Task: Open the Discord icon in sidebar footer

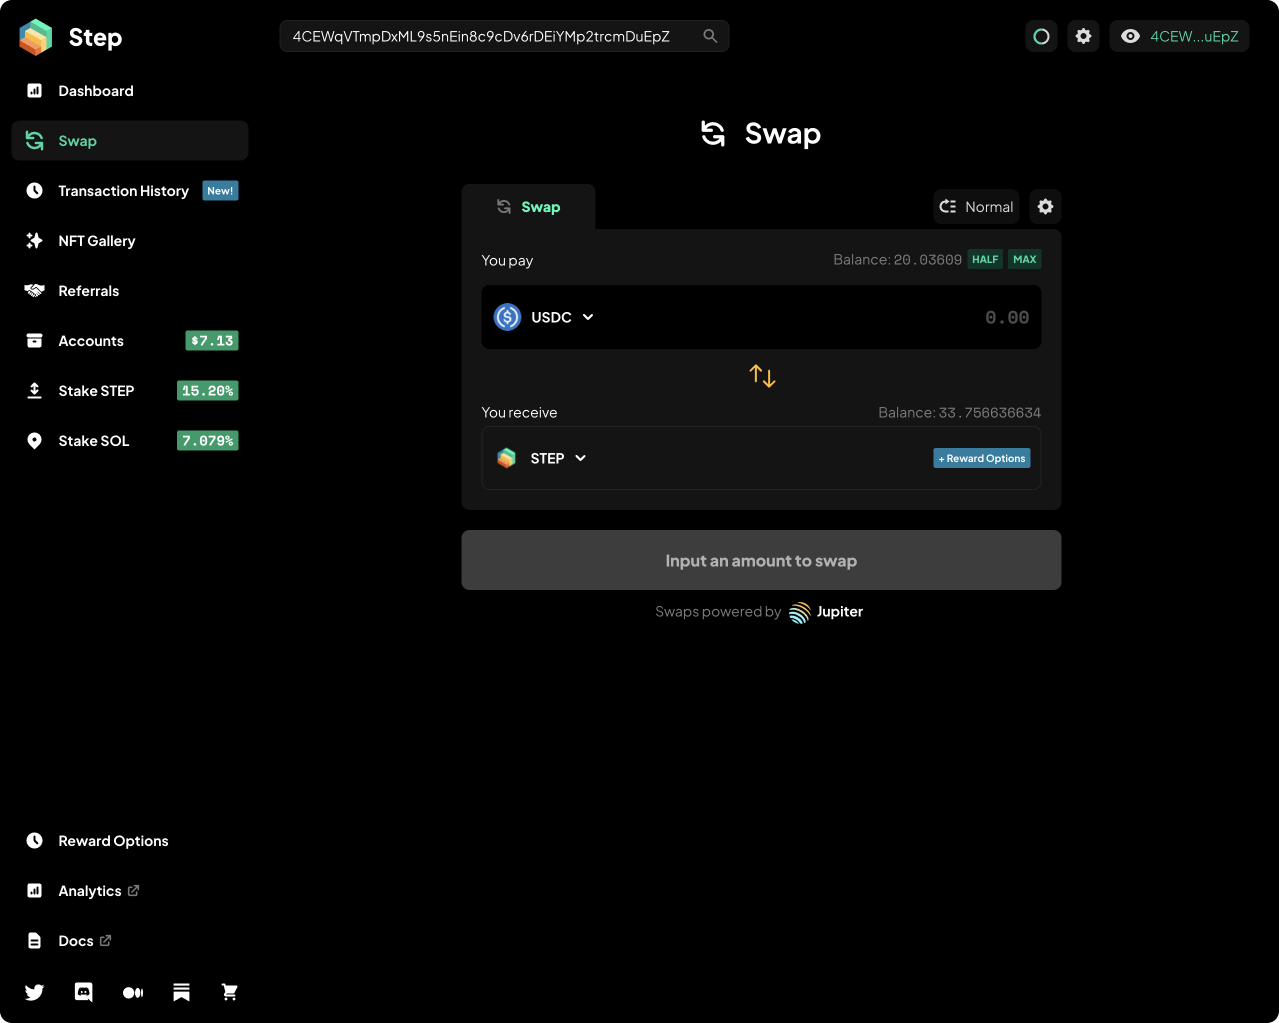Action: (x=84, y=992)
